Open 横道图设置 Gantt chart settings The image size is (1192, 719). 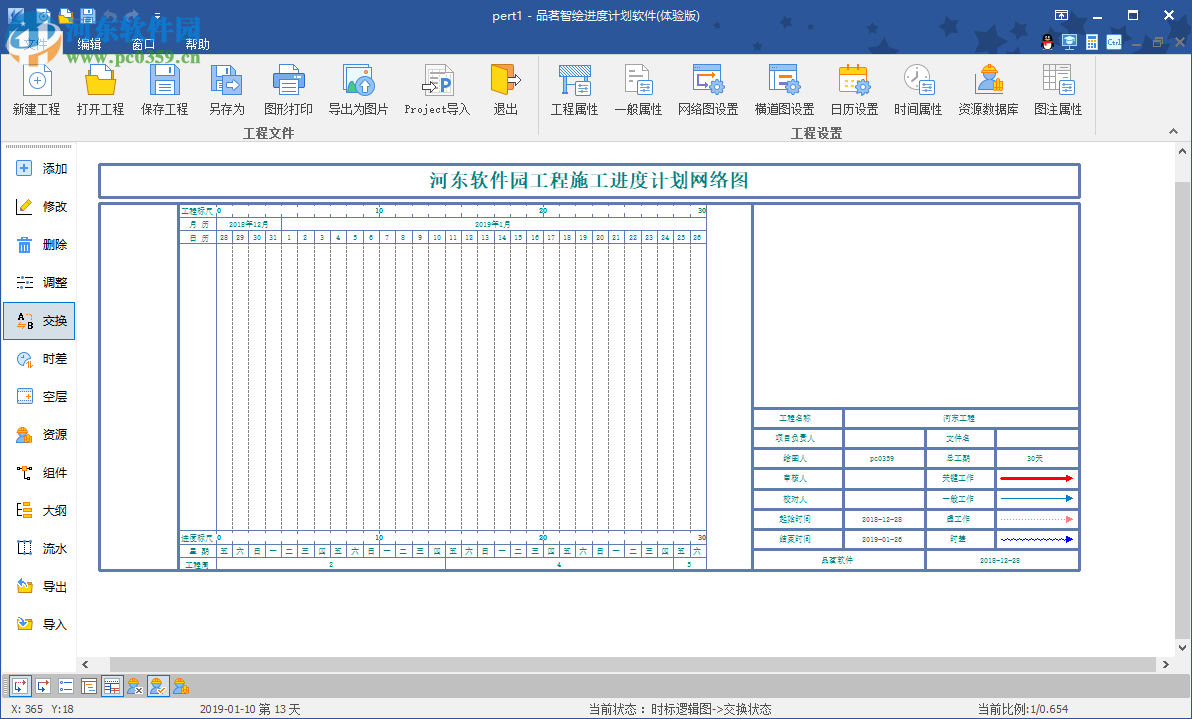(x=784, y=90)
